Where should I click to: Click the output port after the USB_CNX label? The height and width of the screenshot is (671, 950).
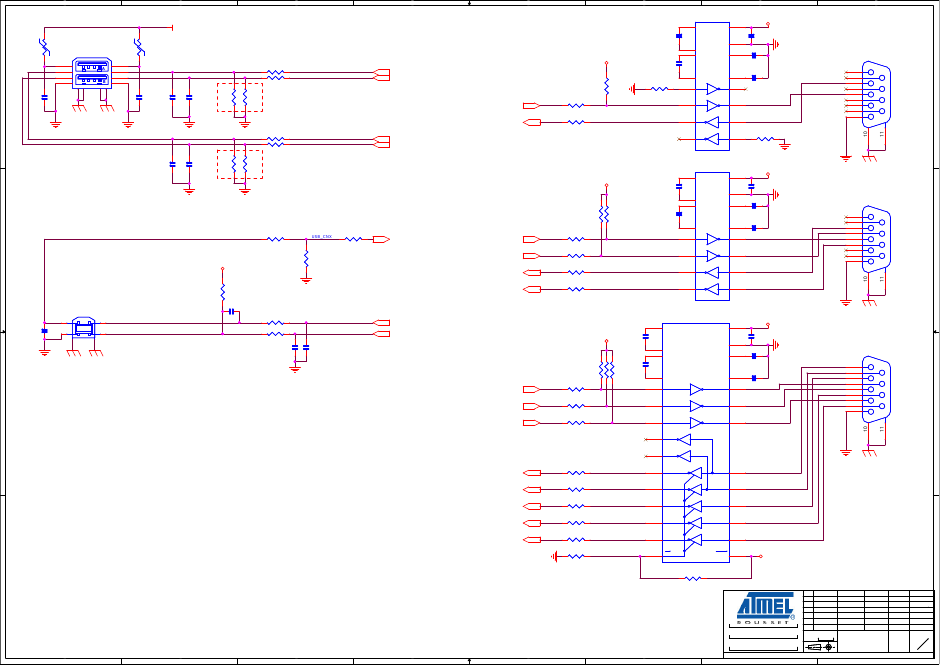click(x=381, y=239)
